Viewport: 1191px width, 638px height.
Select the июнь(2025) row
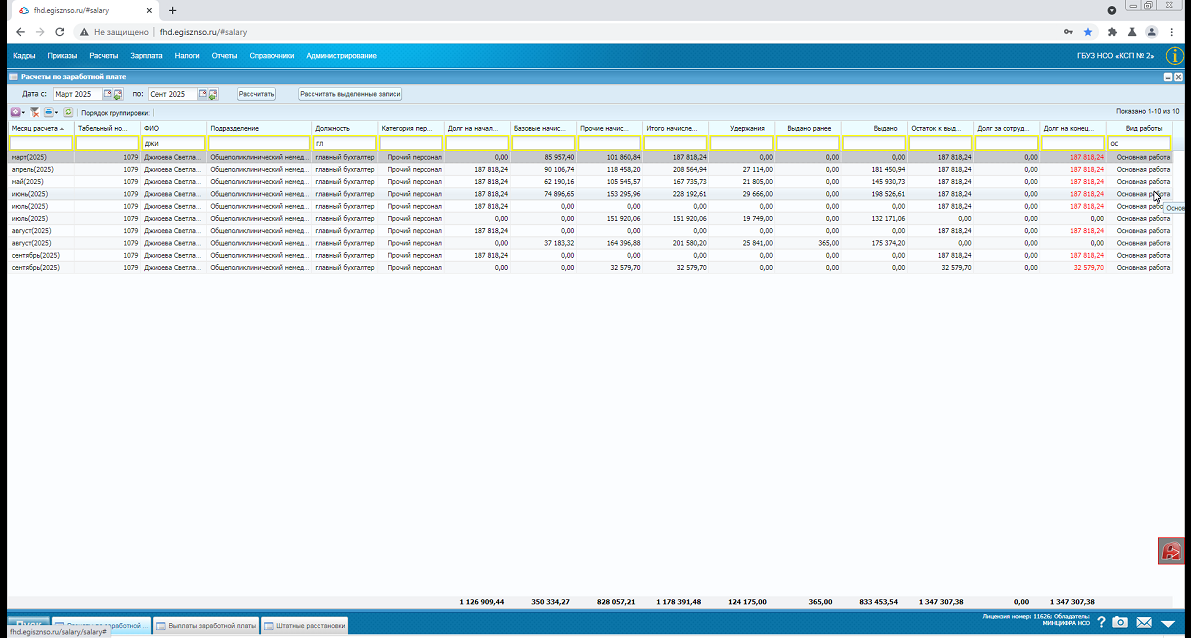coord(589,194)
